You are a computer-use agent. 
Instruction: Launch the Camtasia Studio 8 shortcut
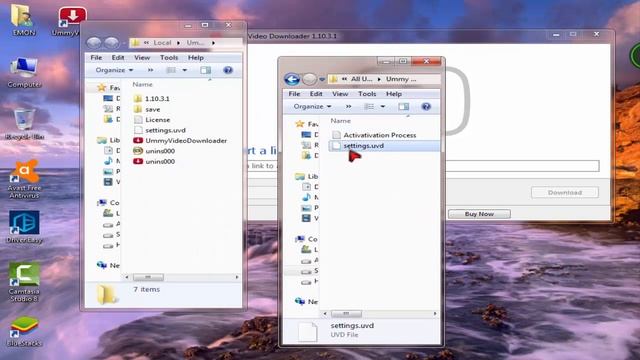pyautogui.click(x=24, y=282)
